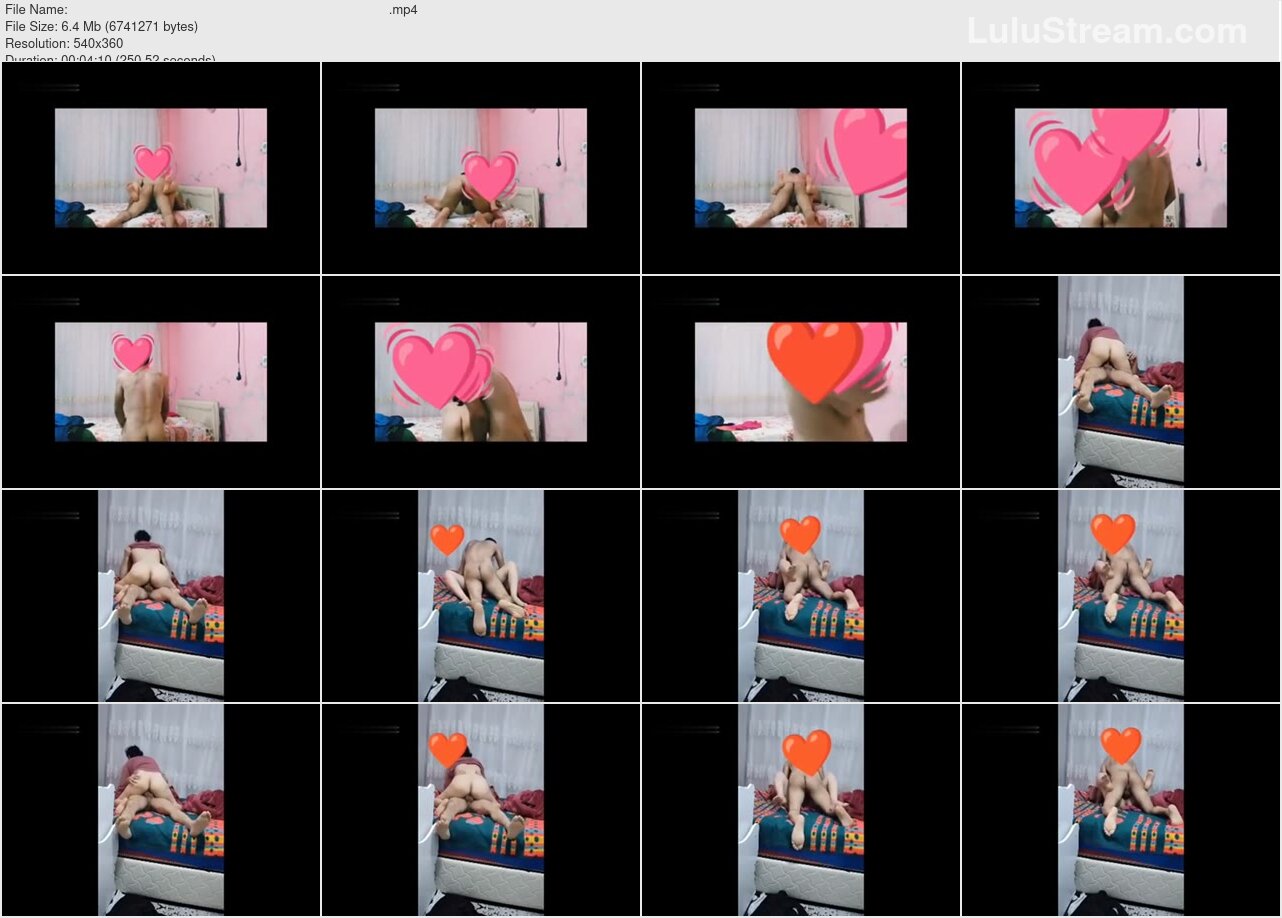Viewport: 1282px width, 918px height.
Task: Click the File Name label
Action: click(x=36, y=10)
